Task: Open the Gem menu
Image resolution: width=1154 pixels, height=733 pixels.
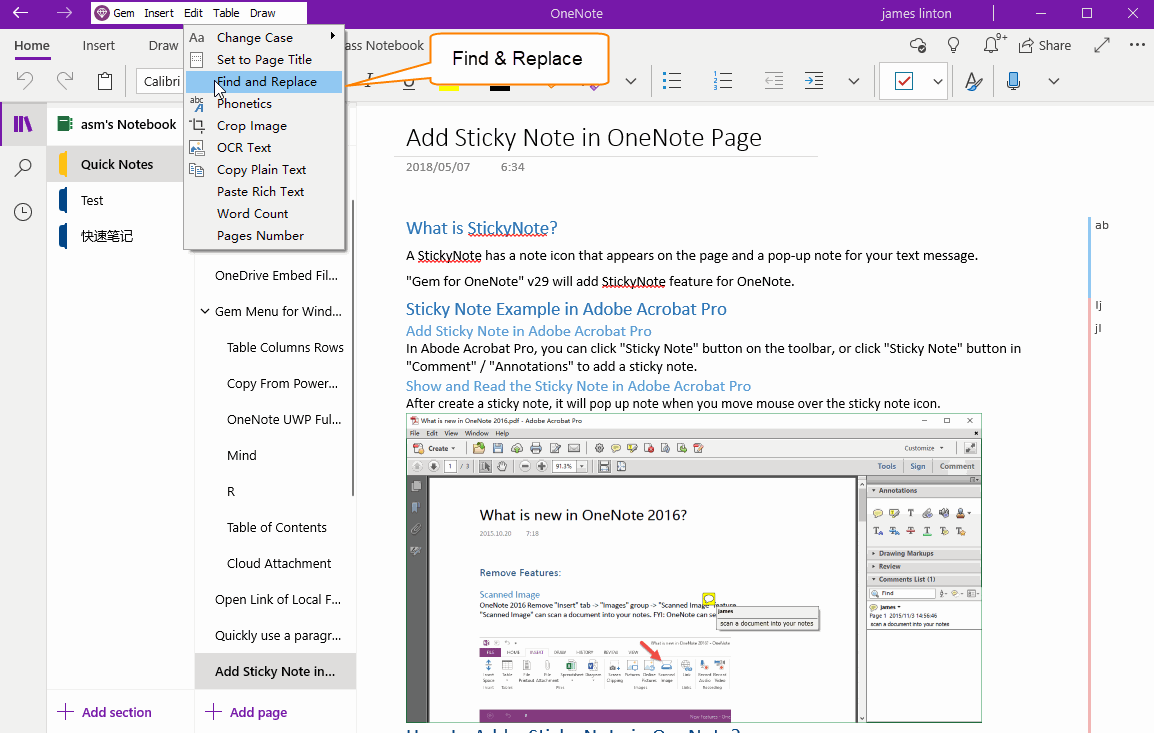Action: [124, 13]
